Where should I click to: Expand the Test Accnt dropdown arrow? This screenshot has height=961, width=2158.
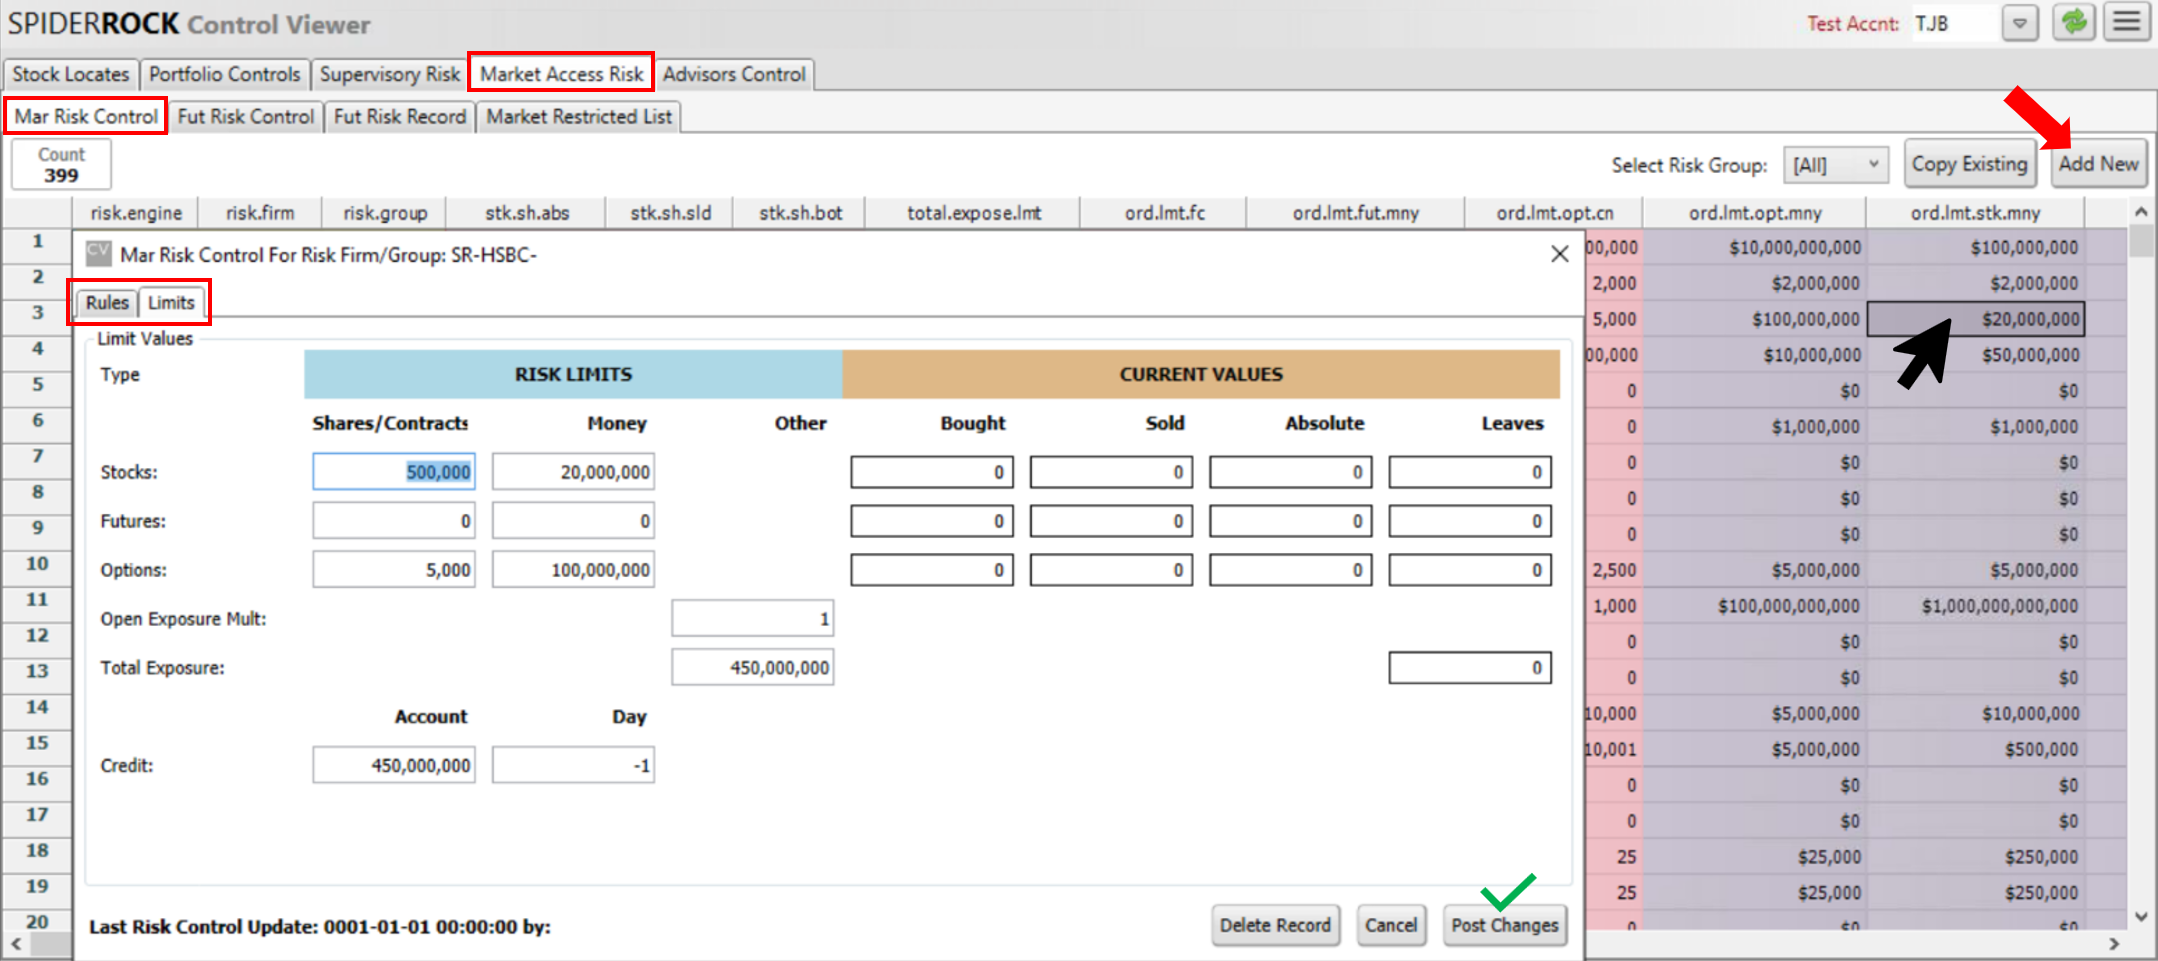2019,23
